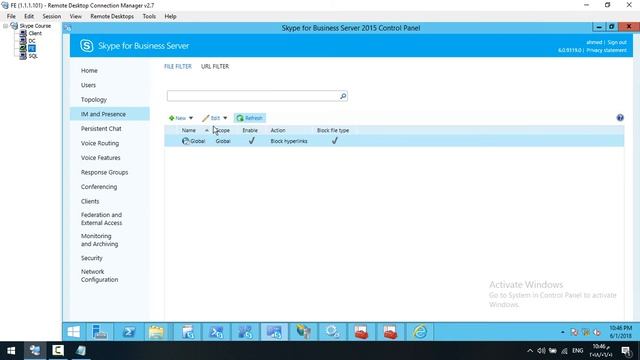Open the Topology section

[93, 100]
